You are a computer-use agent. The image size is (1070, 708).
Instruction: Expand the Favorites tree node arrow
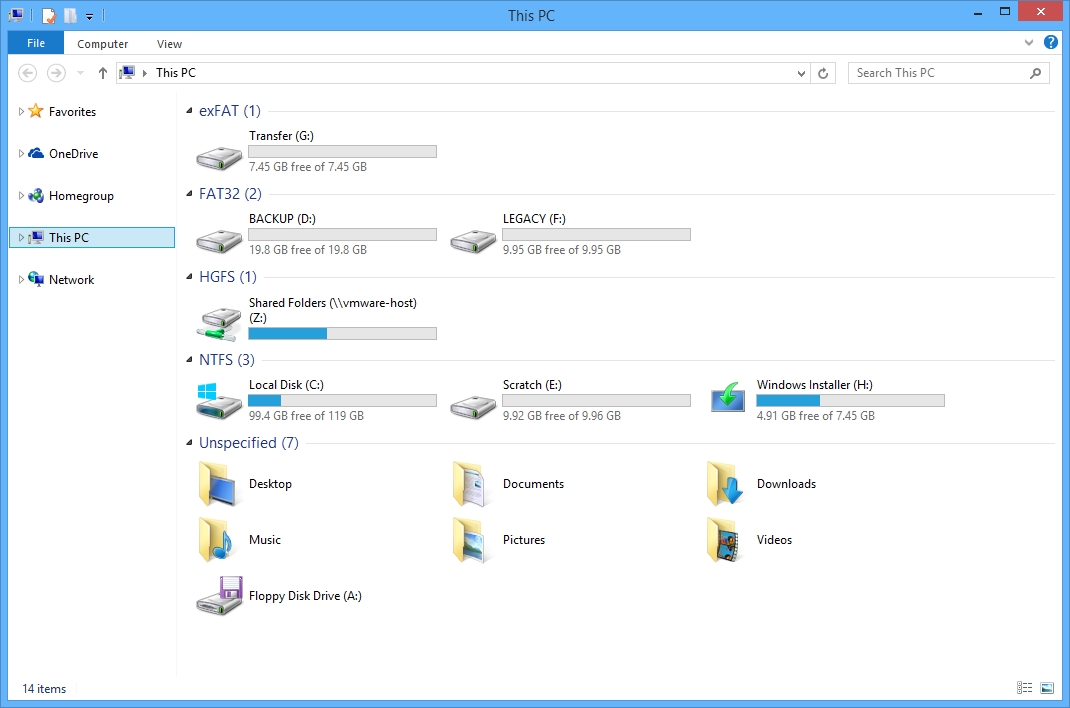tap(21, 111)
